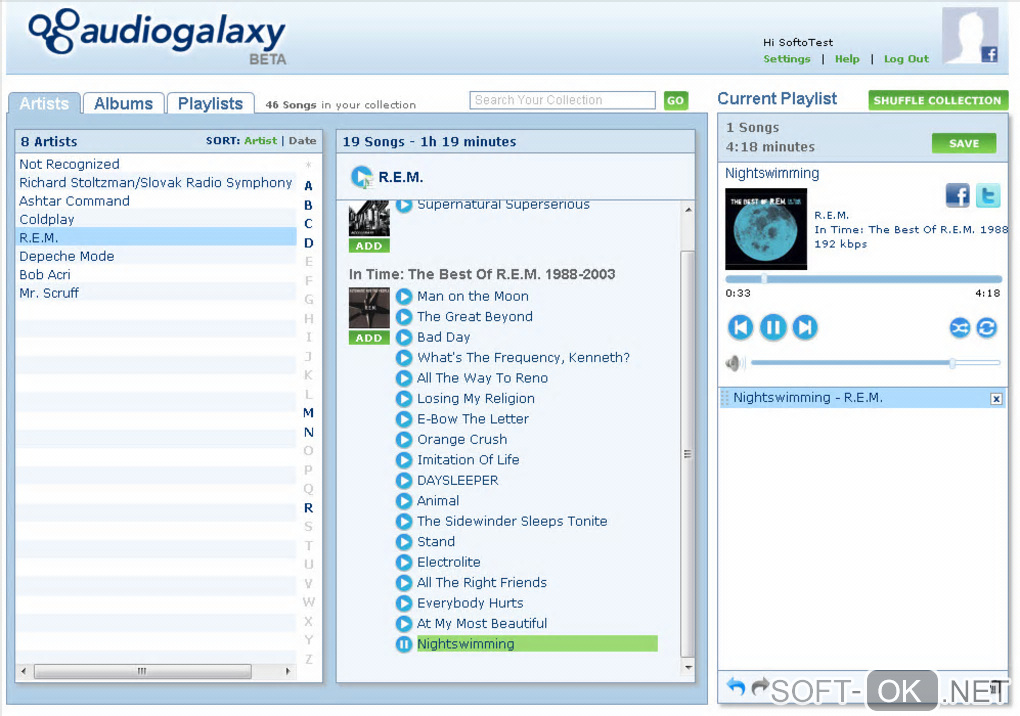
Task: Add In Time: The Best Of R.E.M. album
Action: (x=369, y=338)
